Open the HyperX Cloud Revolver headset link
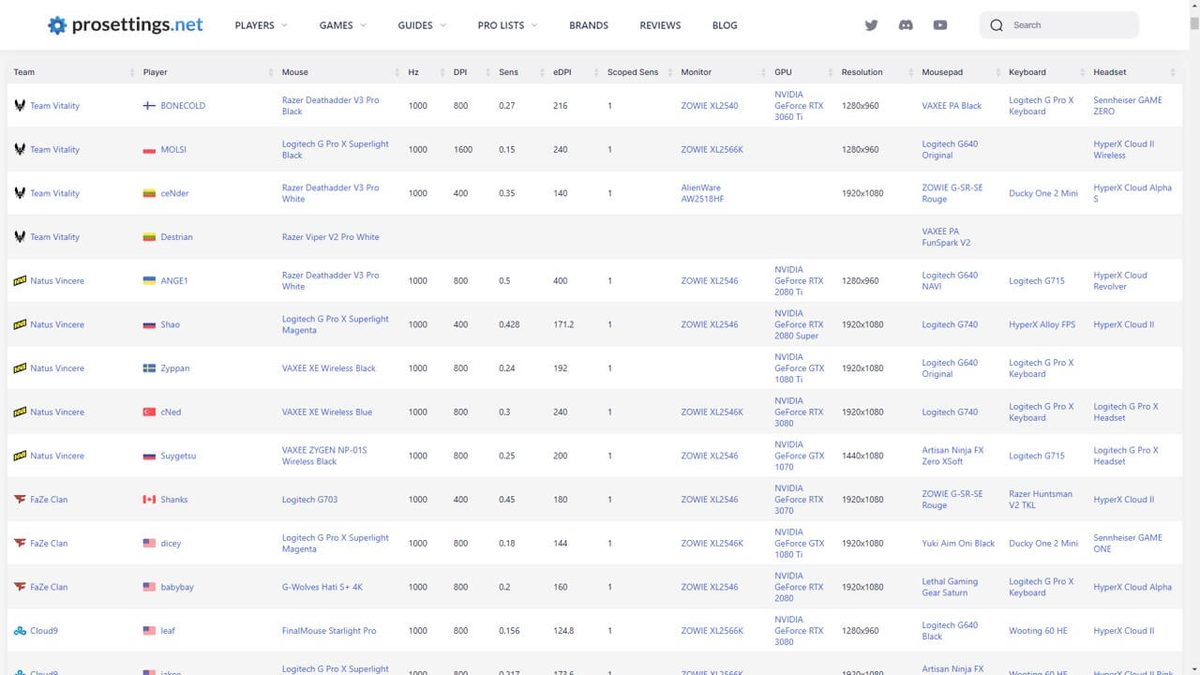The image size is (1200, 675). click(1120, 281)
